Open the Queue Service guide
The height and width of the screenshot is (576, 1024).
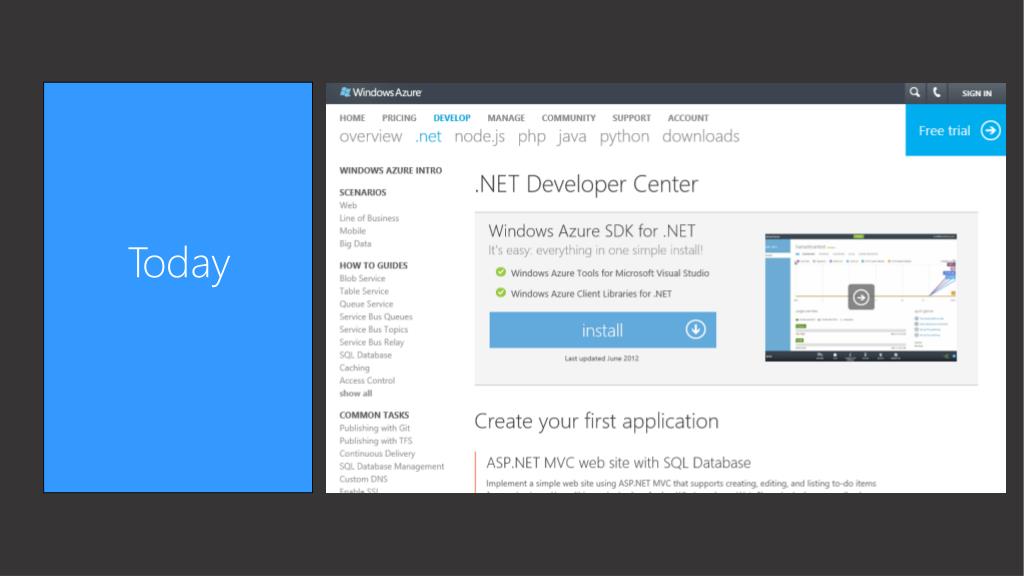click(x=366, y=304)
